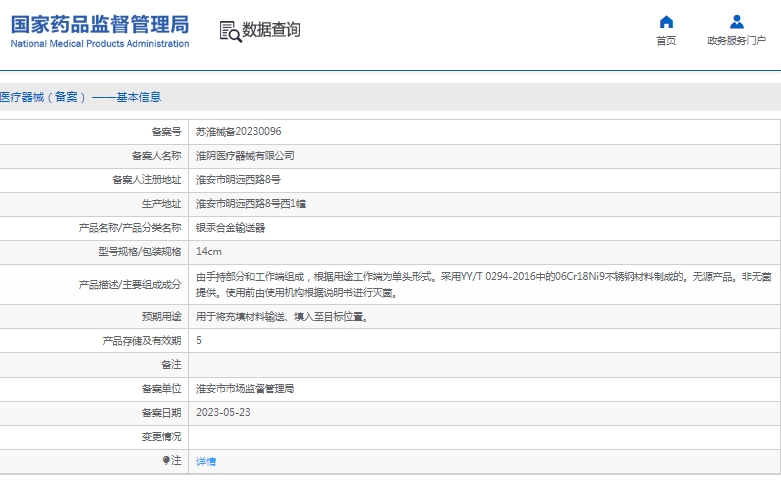
Task: Open the 详情 link
Action: [206, 462]
